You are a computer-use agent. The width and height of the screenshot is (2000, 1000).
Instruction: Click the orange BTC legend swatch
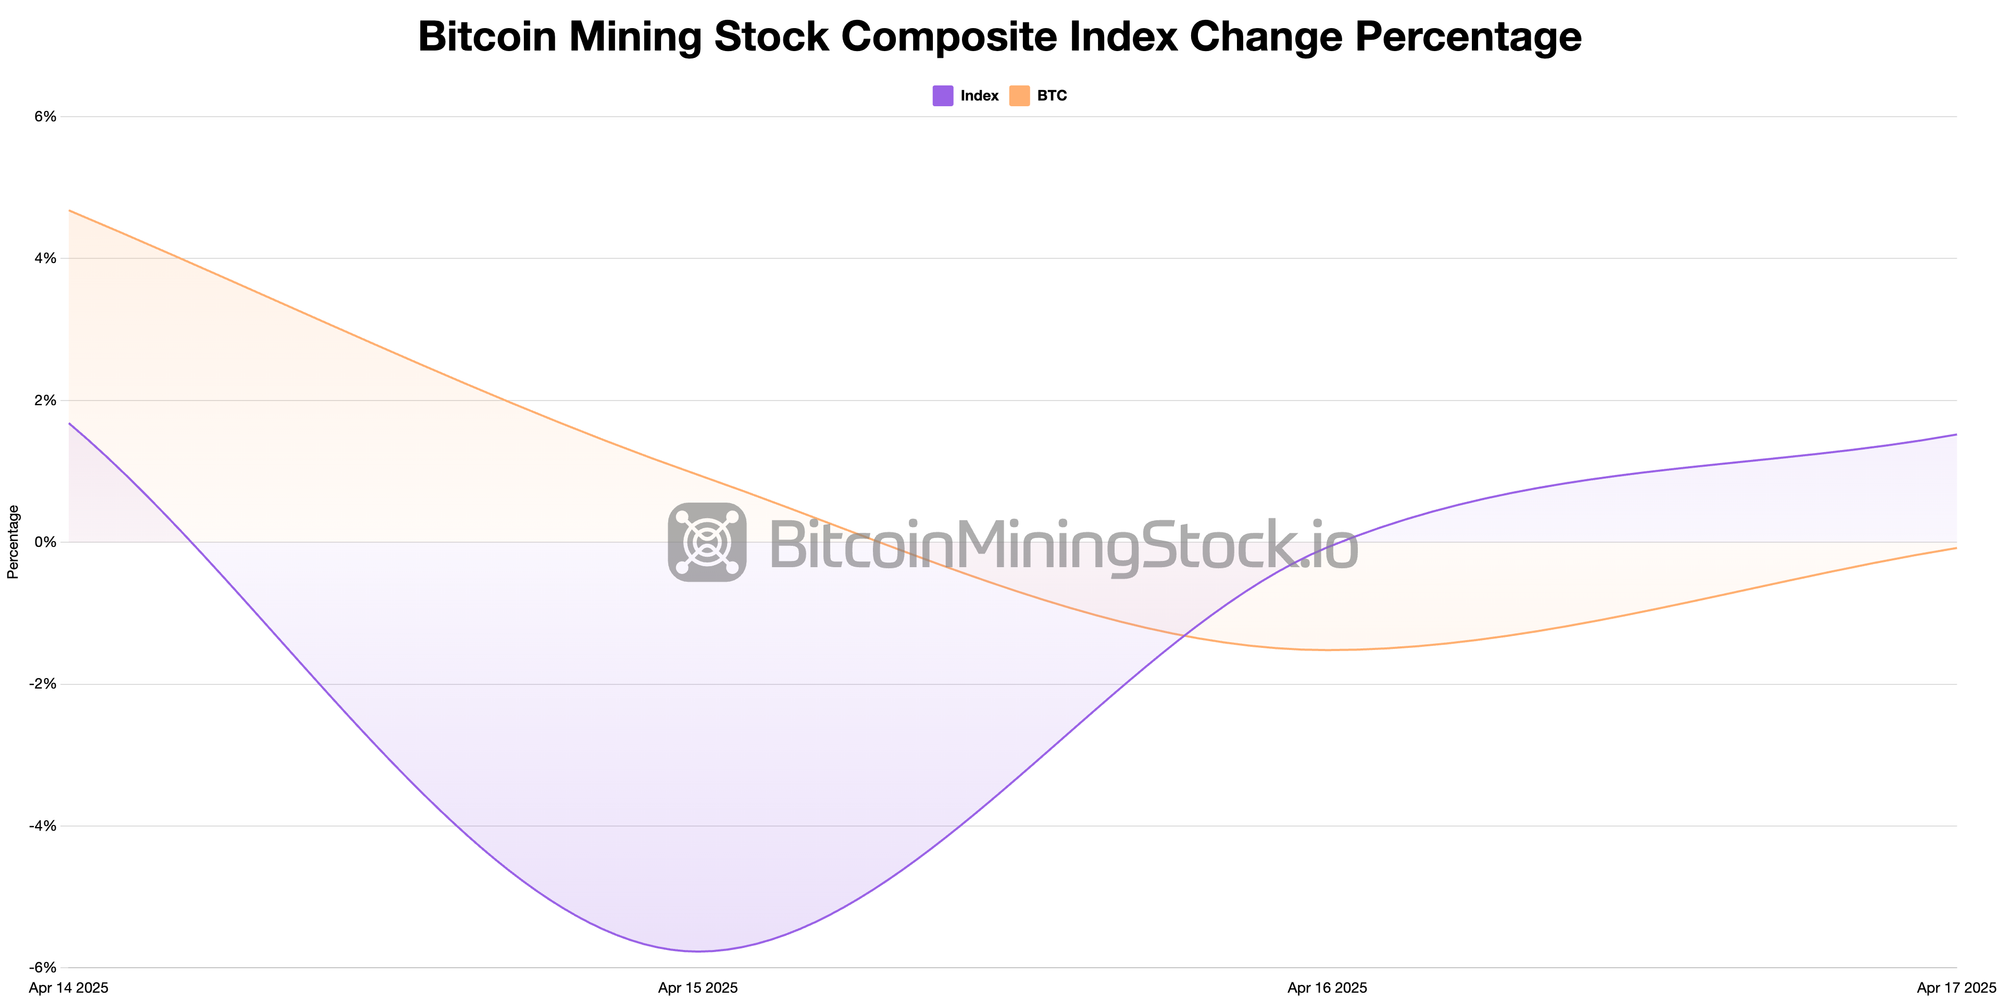click(x=1019, y=96)
